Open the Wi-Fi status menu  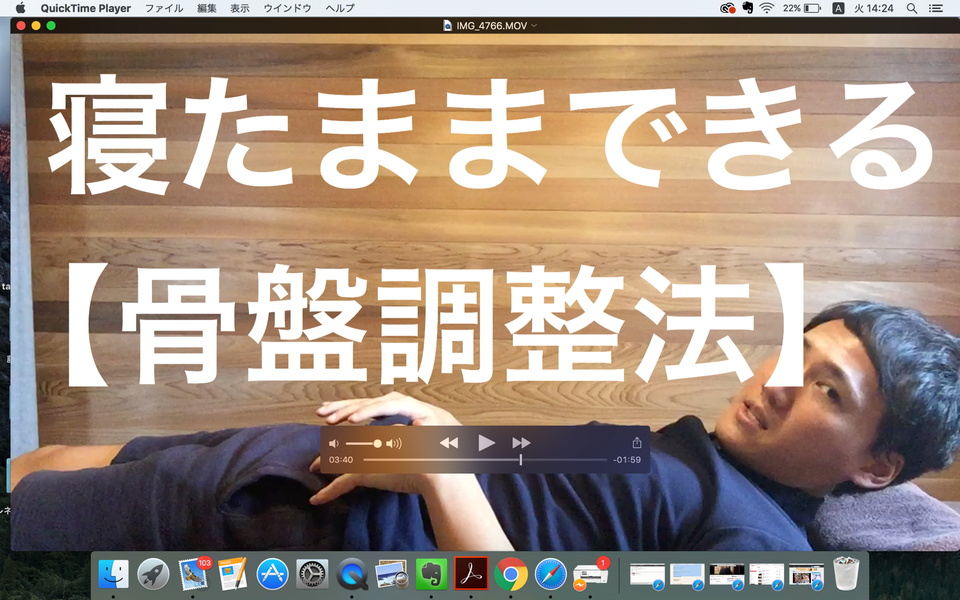767,8
